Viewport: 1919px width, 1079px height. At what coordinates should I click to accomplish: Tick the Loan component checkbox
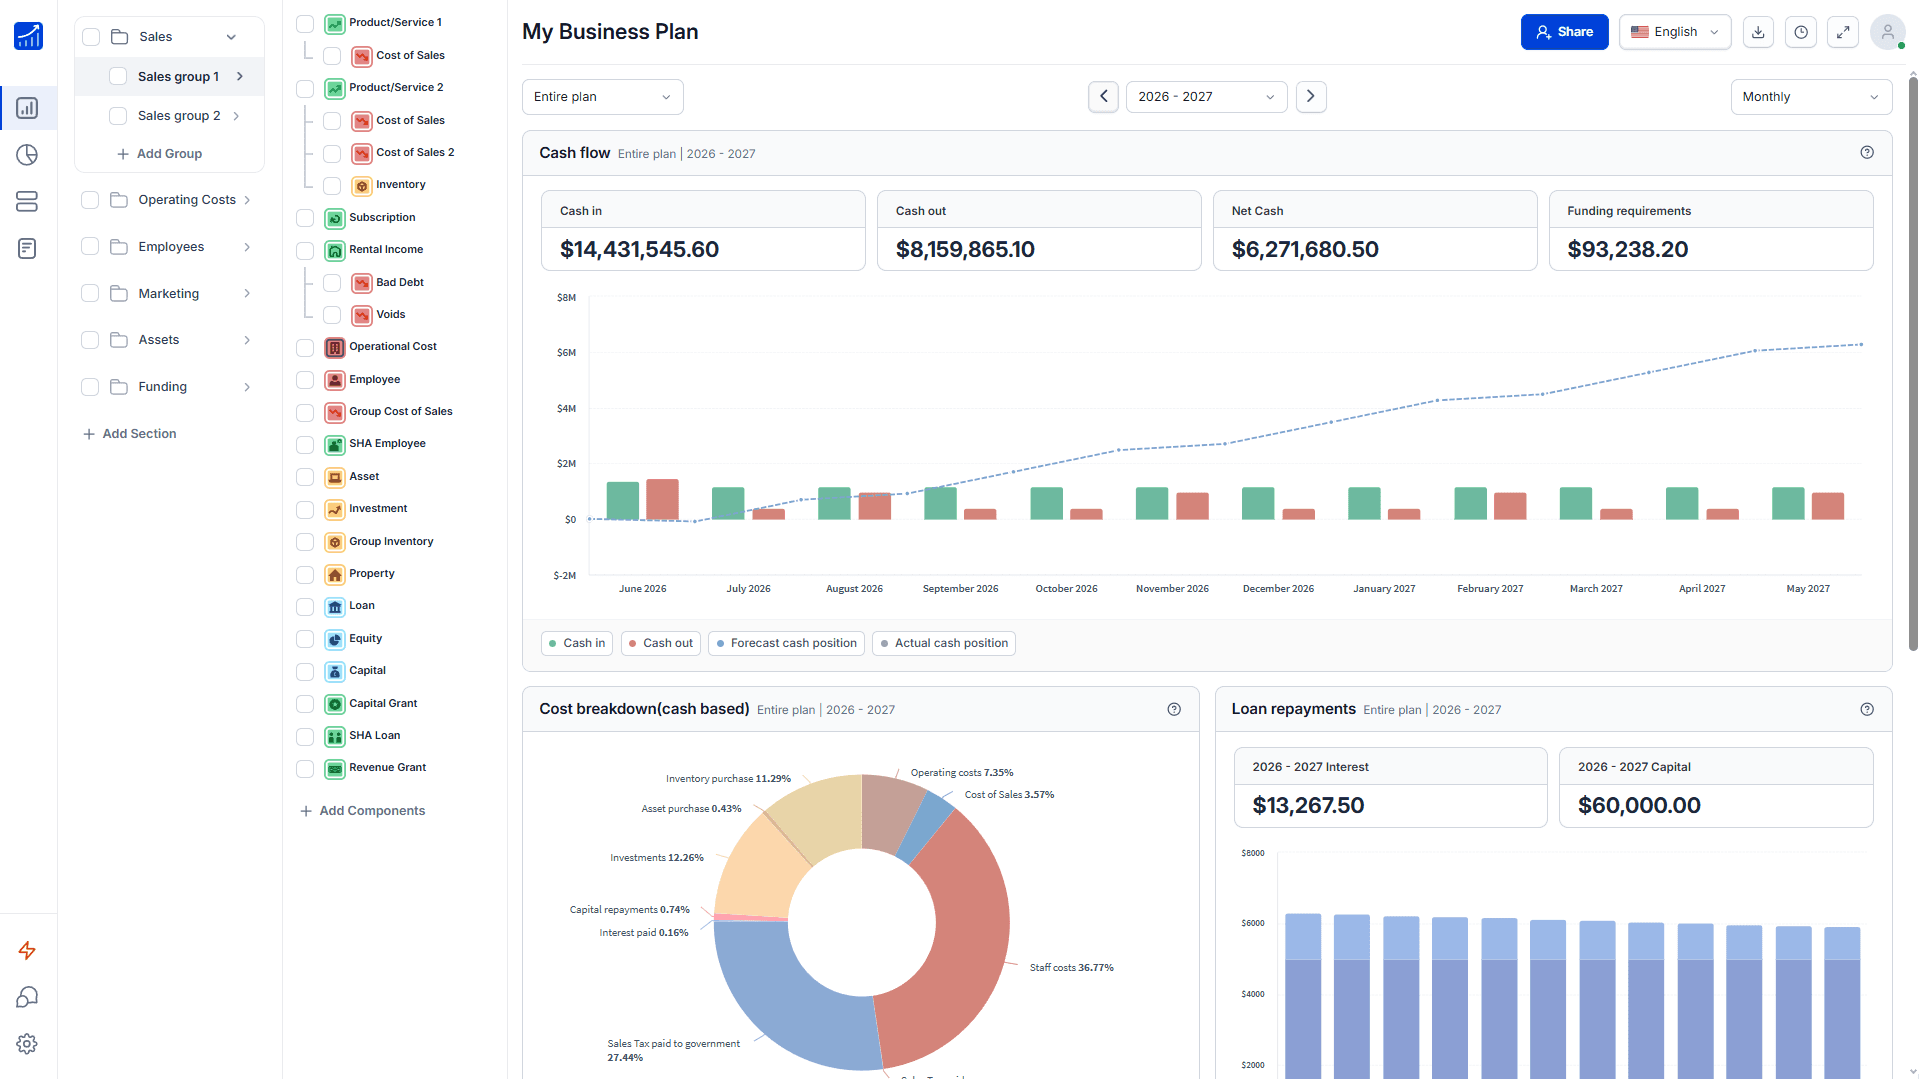[305, 606]
